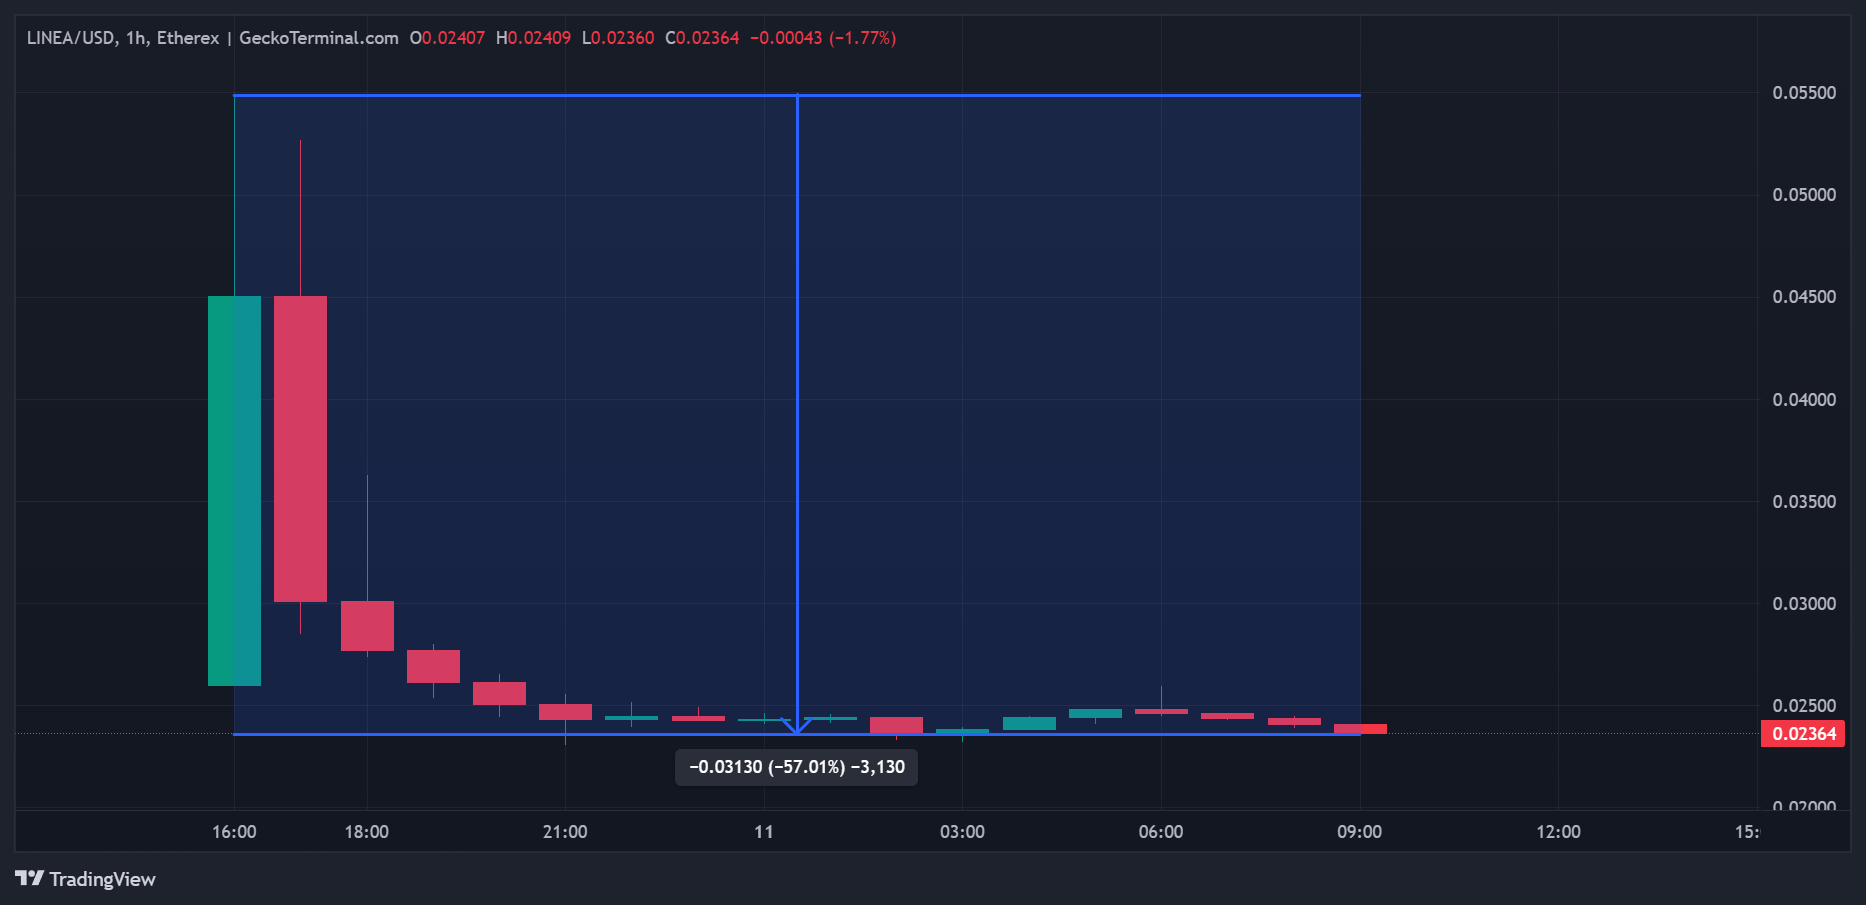Click the 03:00 time axis label
Image resolution: width=1866 pixels, height=905 pixels.
point(962,832)
